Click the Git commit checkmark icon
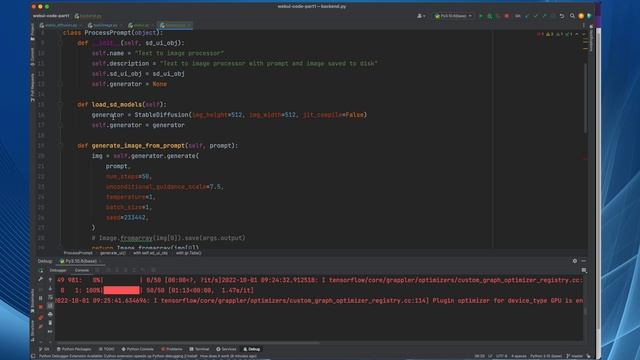 535,16
